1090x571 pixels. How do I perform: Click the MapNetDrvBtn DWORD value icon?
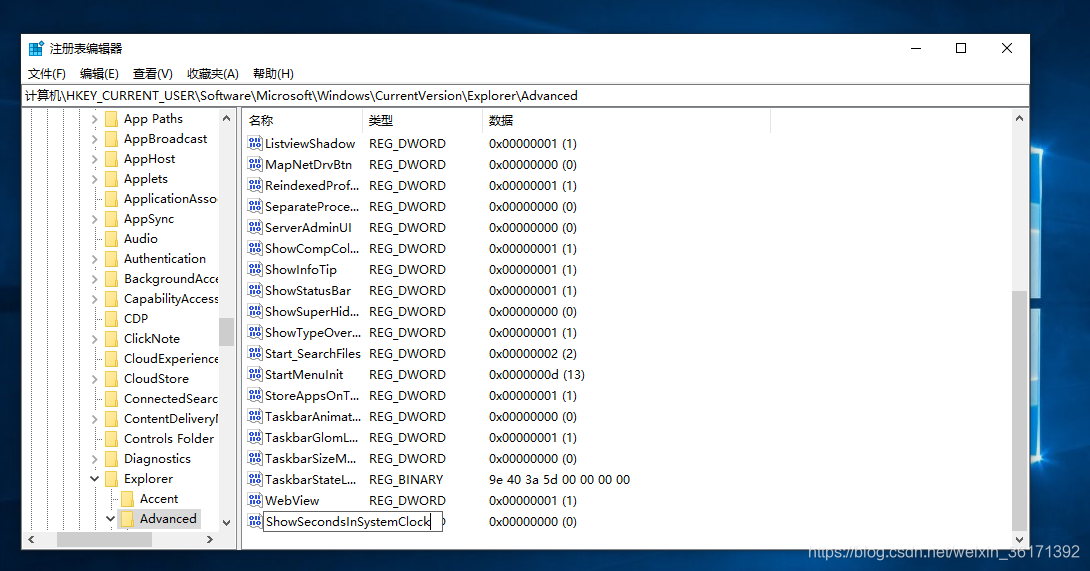(254, 164)
